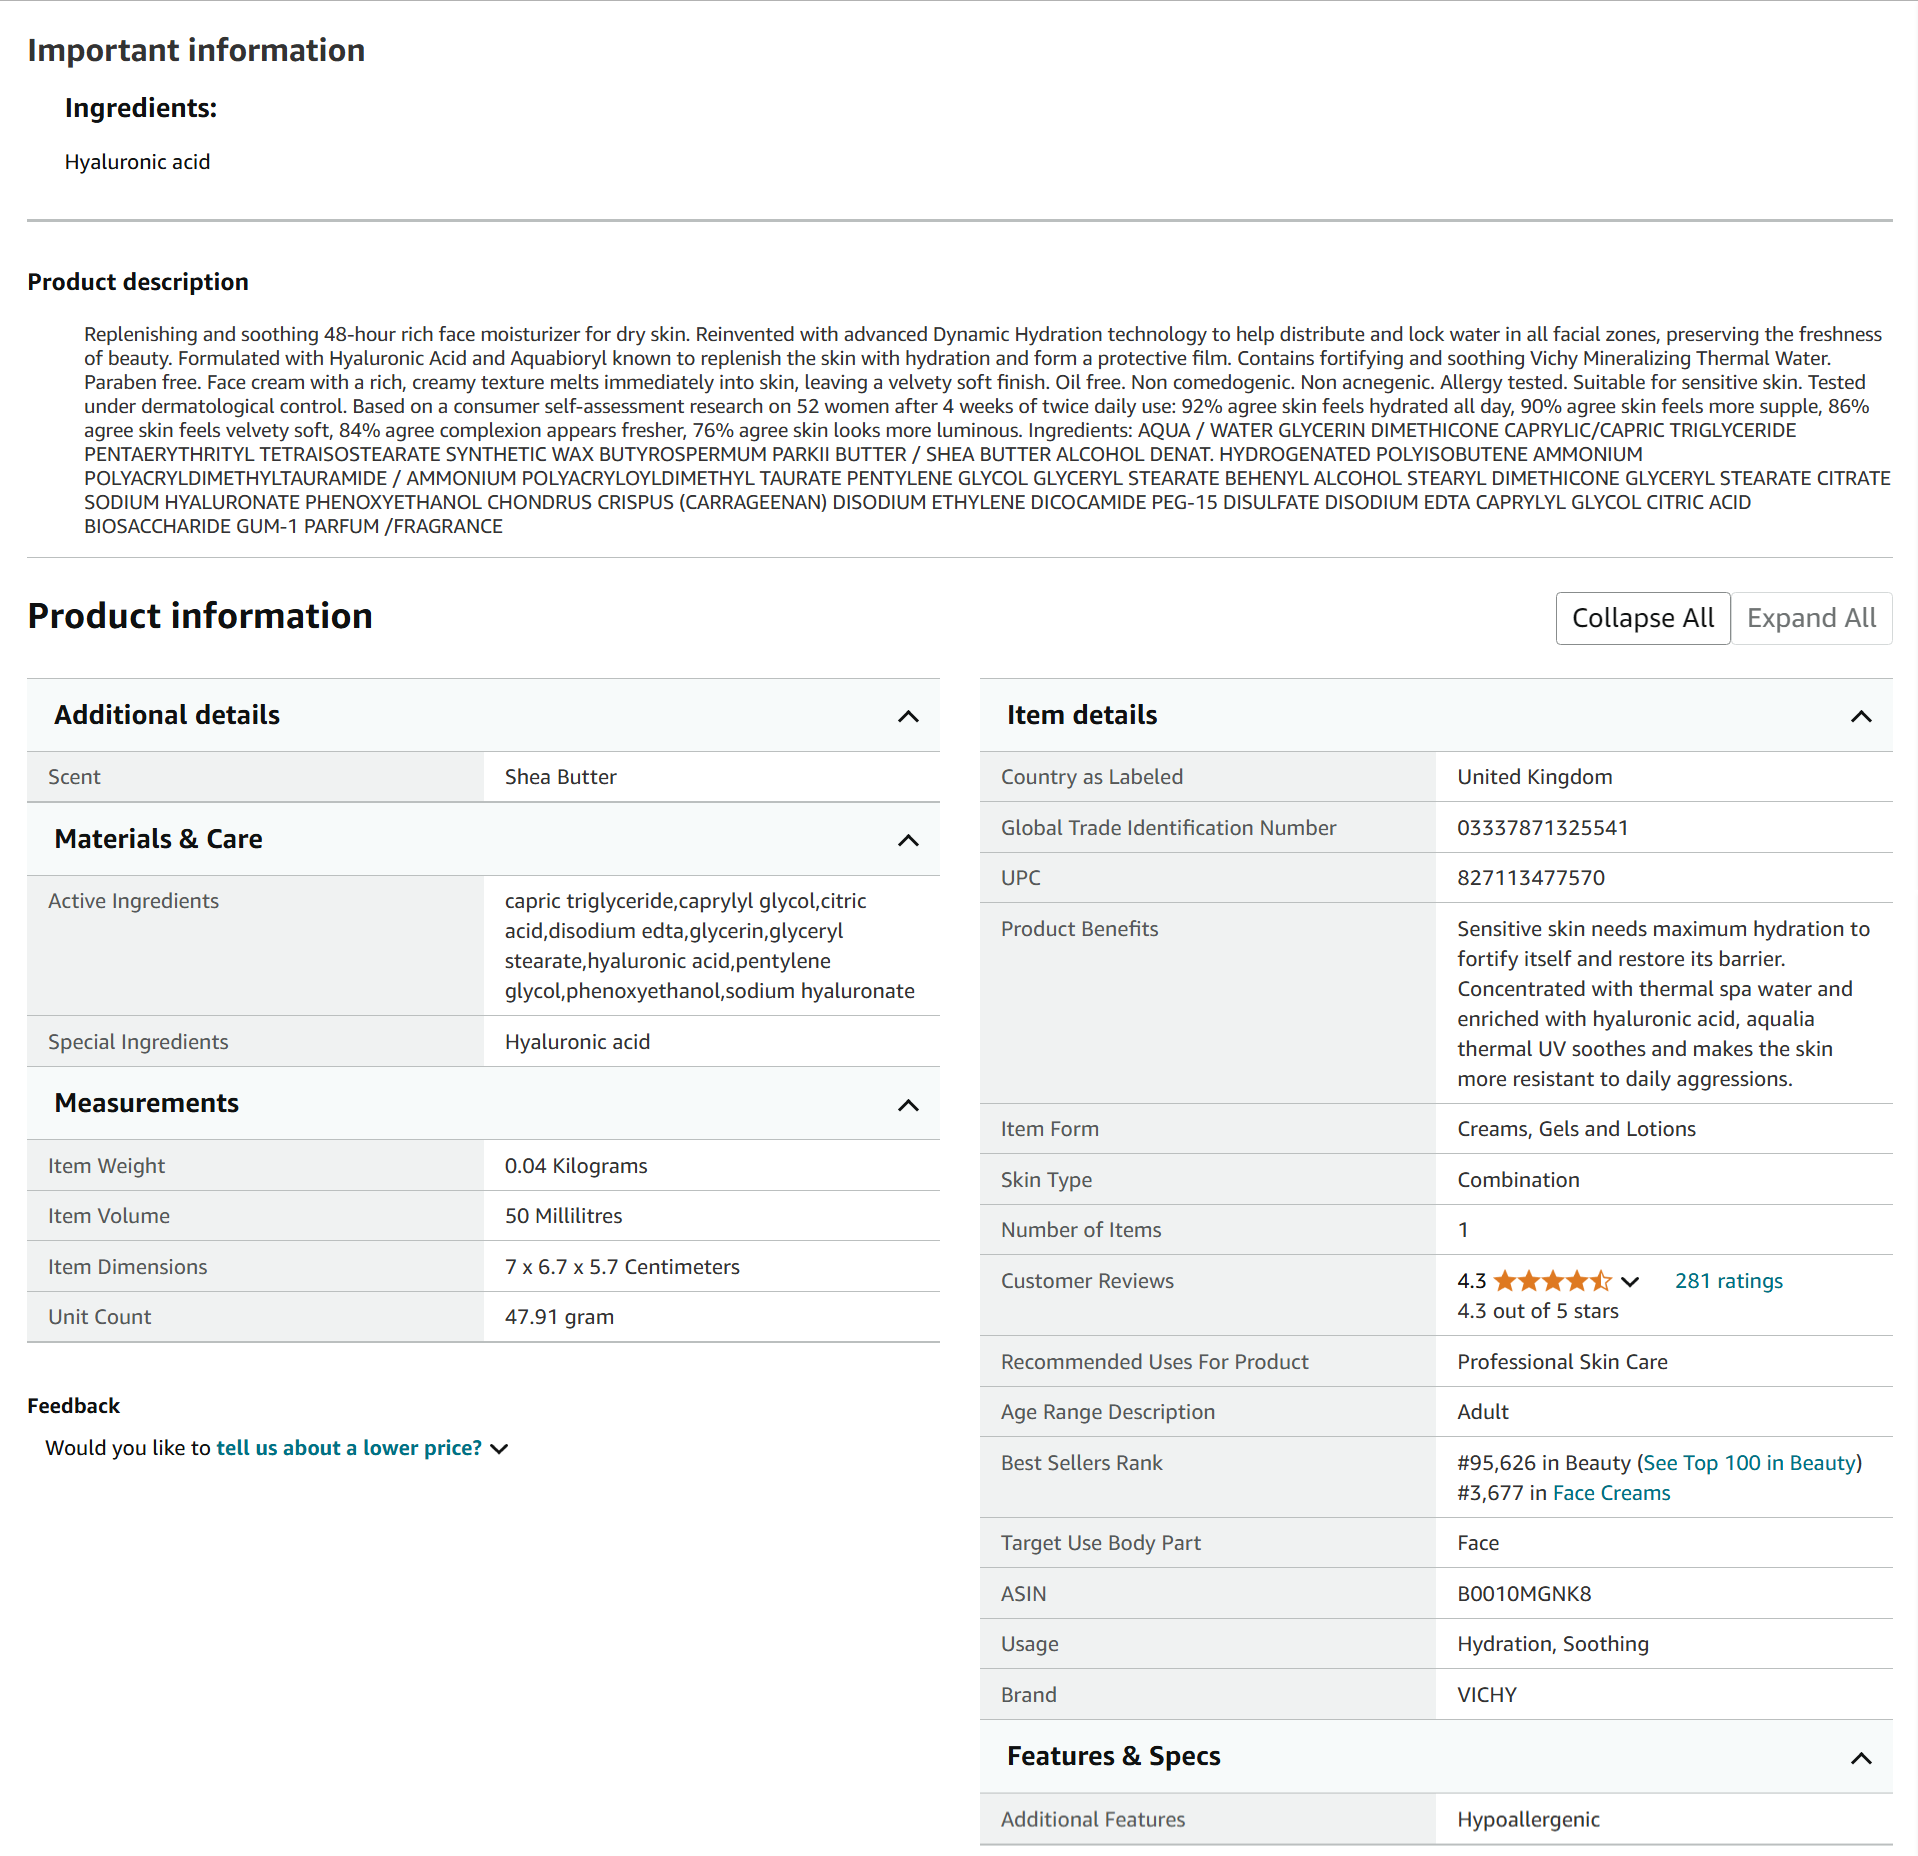1918x1856 pixels.
Task: Click the Expand All button
Action: point(1810,618)
